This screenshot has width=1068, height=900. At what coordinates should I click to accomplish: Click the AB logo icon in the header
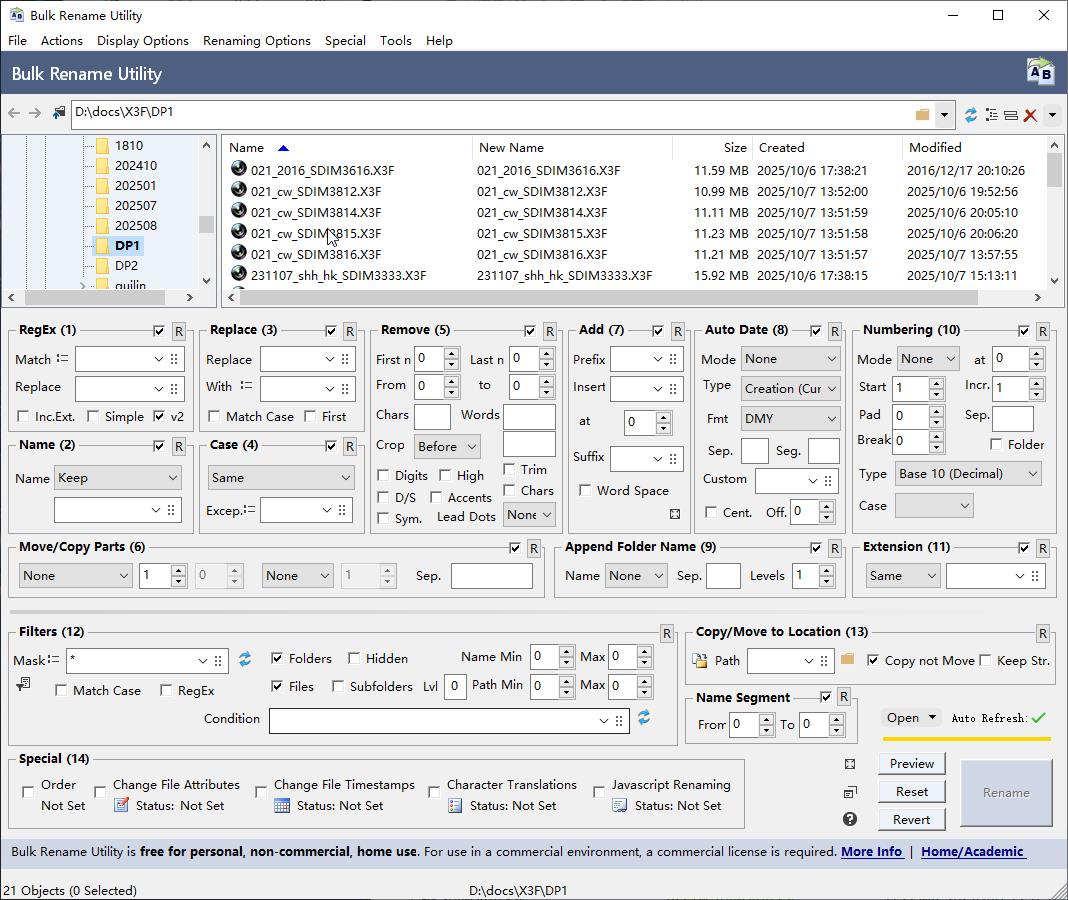[x=1040, y=72]
